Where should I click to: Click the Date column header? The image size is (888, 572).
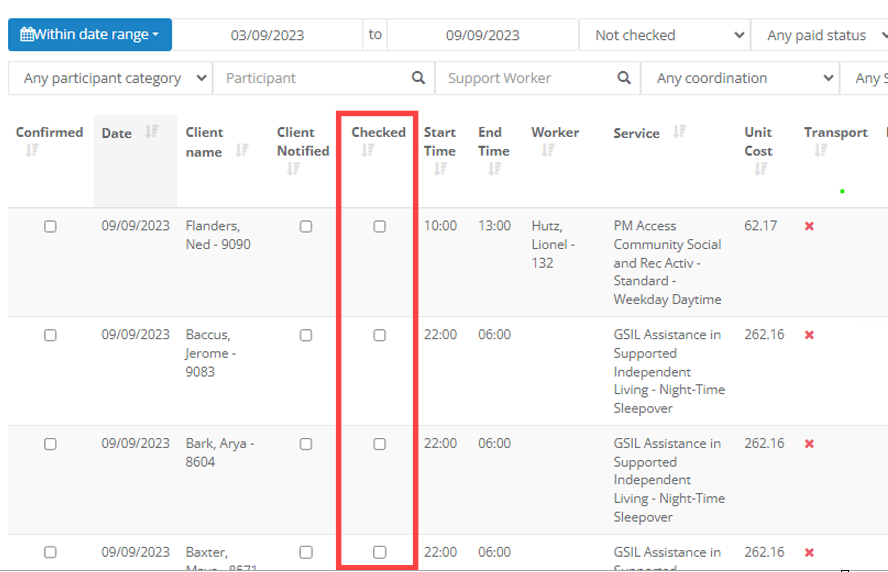tap(117, 133)
